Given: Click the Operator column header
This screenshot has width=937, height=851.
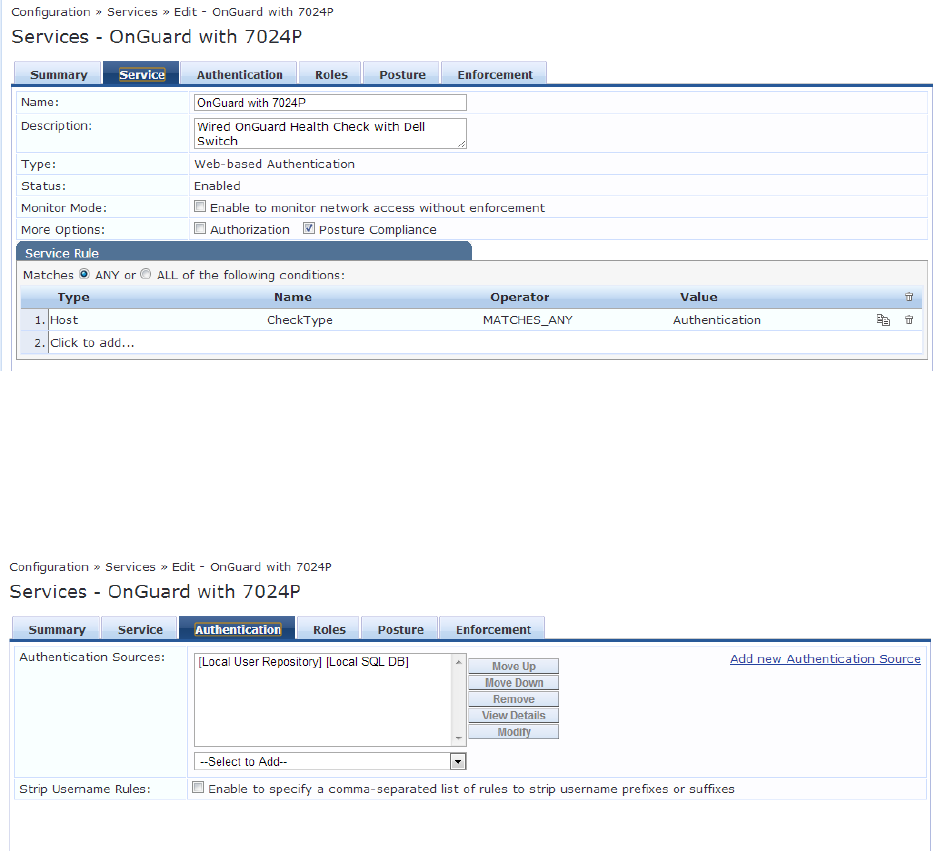Looking at the screenshot, I should [x=519, y=297].
